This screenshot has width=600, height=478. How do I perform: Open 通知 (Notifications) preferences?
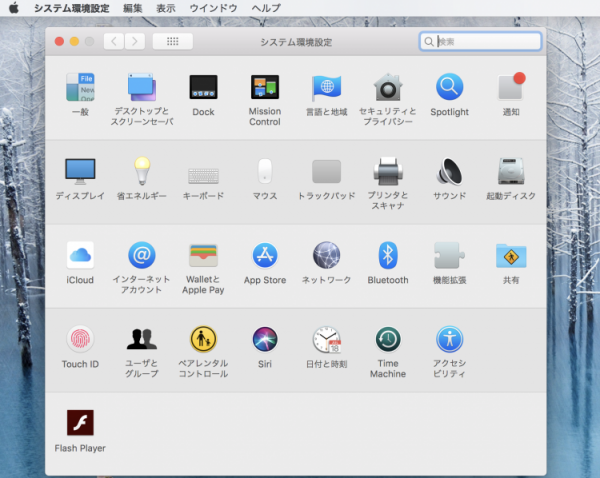(x=511, y=88)
